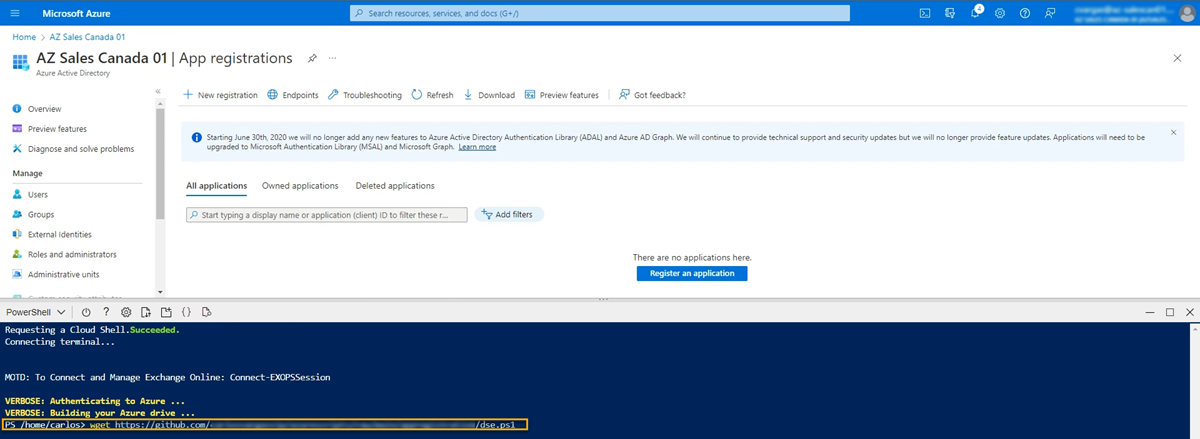1200x439 pixels.
Task: Open the Help question mark in header
Action: click(1024, 13)
